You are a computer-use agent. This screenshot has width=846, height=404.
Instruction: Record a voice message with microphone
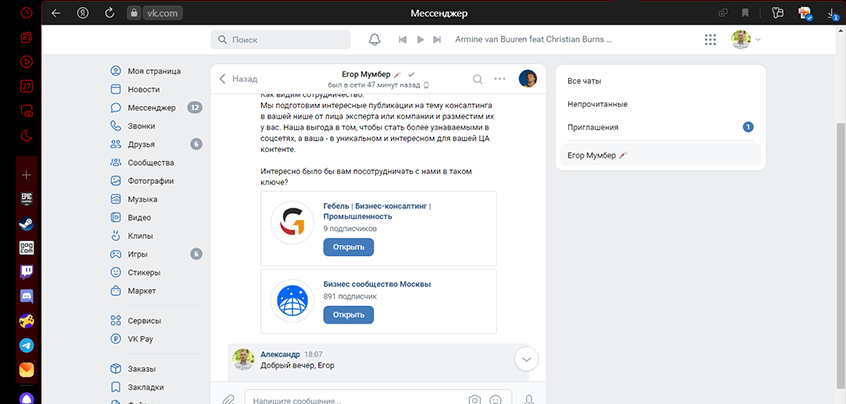click(x=529, y=400)
